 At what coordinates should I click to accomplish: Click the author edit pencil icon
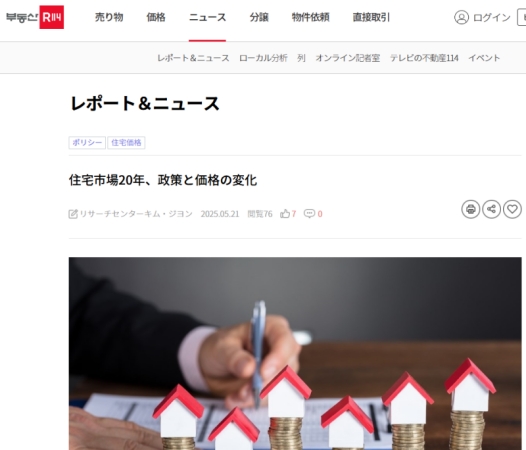coord(73,214)
